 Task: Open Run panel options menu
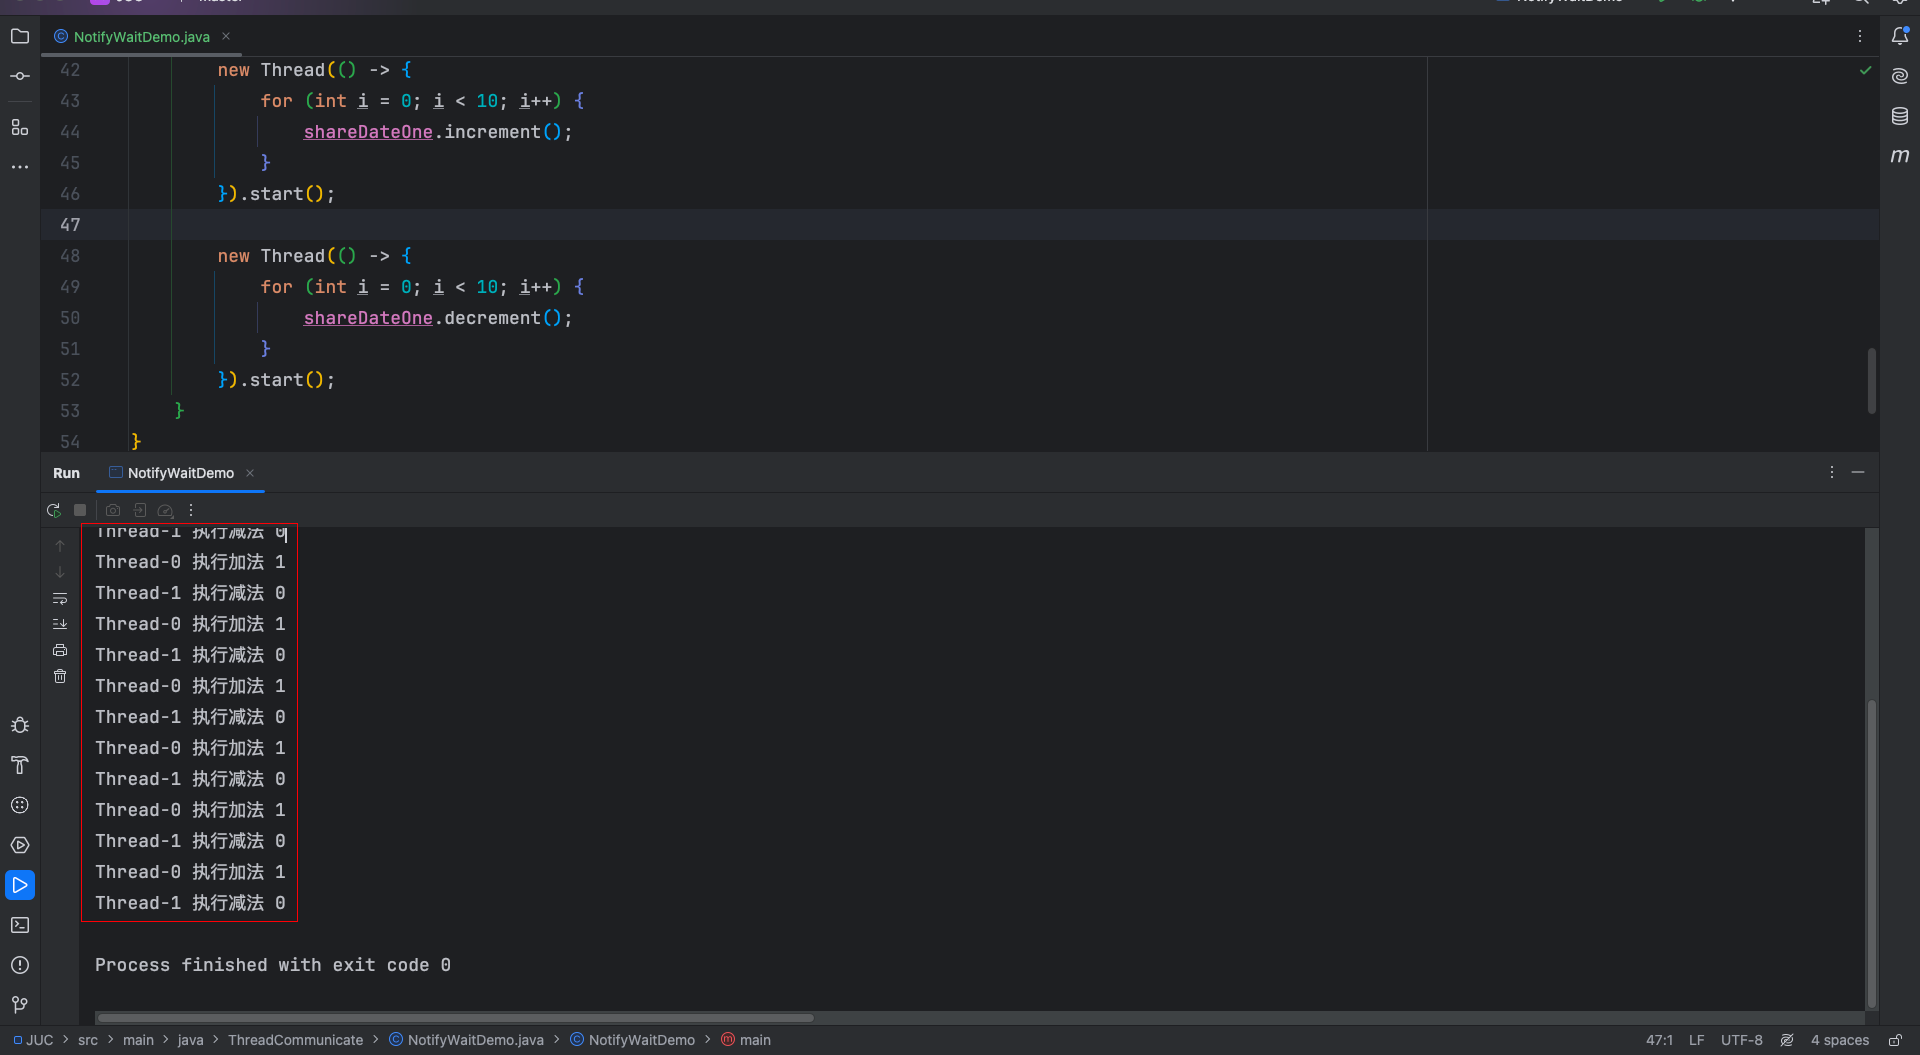pos(1832,472)
